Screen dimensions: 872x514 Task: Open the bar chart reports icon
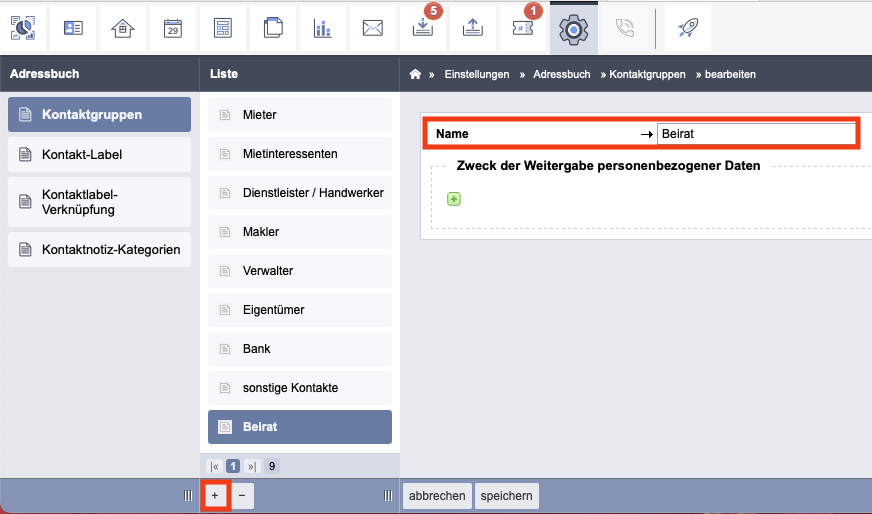point(323,28)
